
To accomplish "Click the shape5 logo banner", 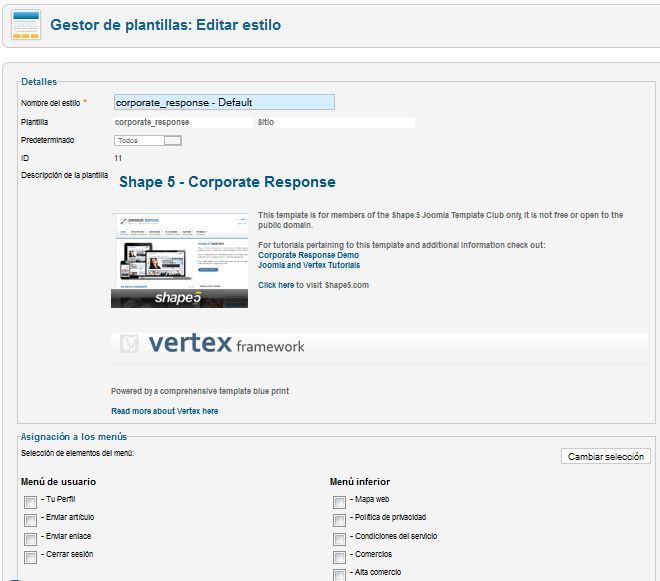I will coord(179,298).
